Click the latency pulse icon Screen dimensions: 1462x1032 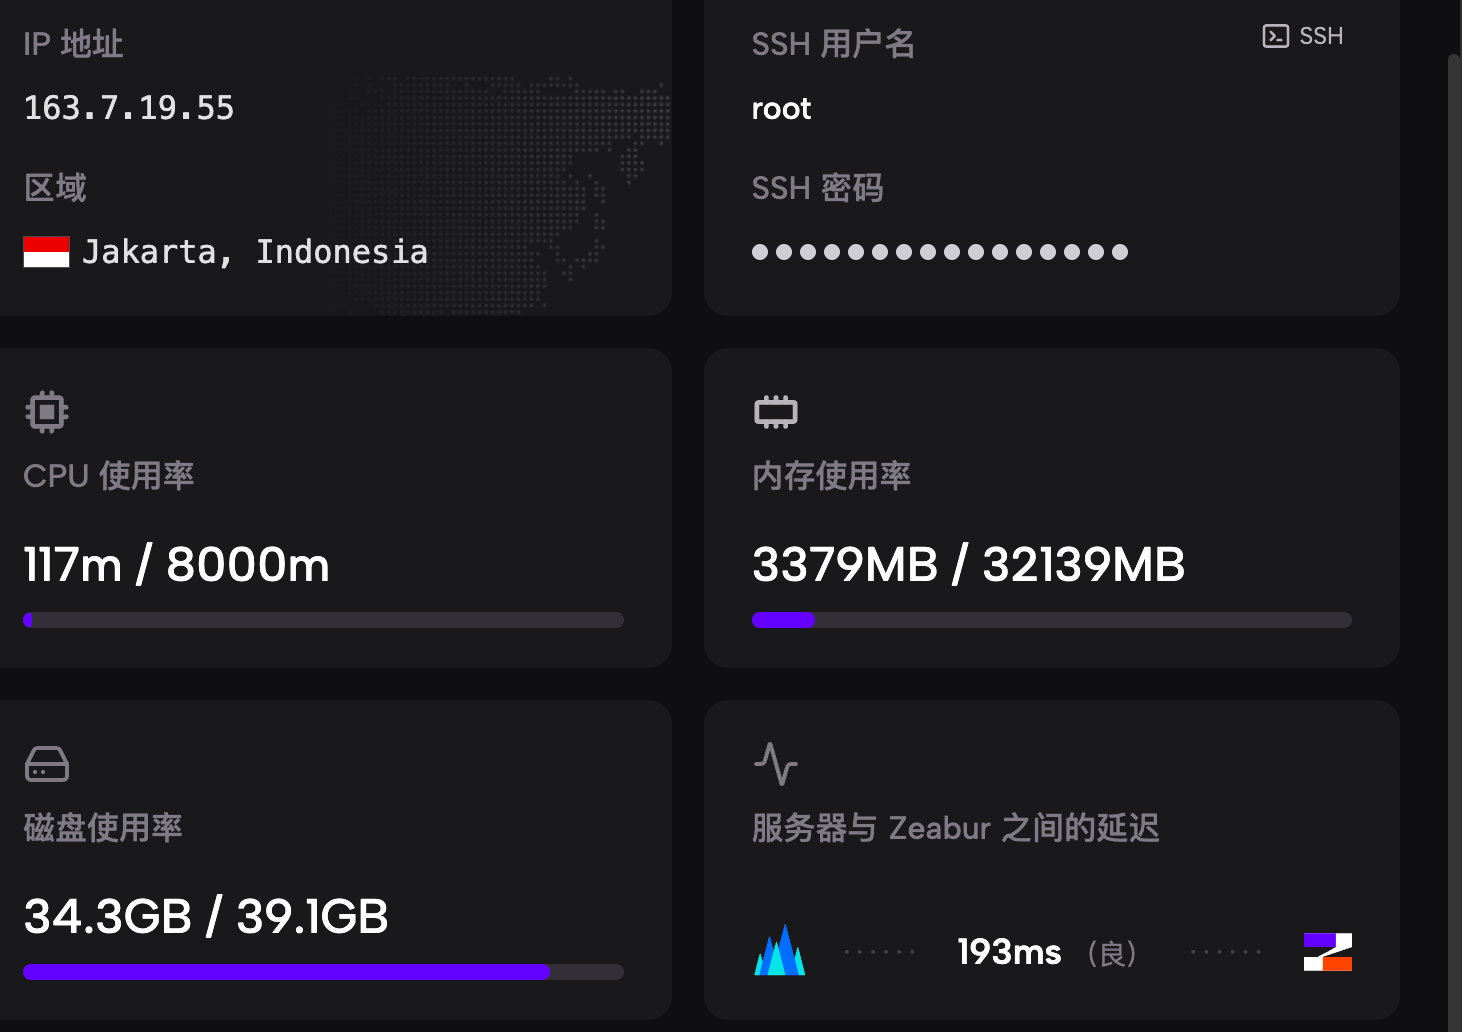pos(775,764)
